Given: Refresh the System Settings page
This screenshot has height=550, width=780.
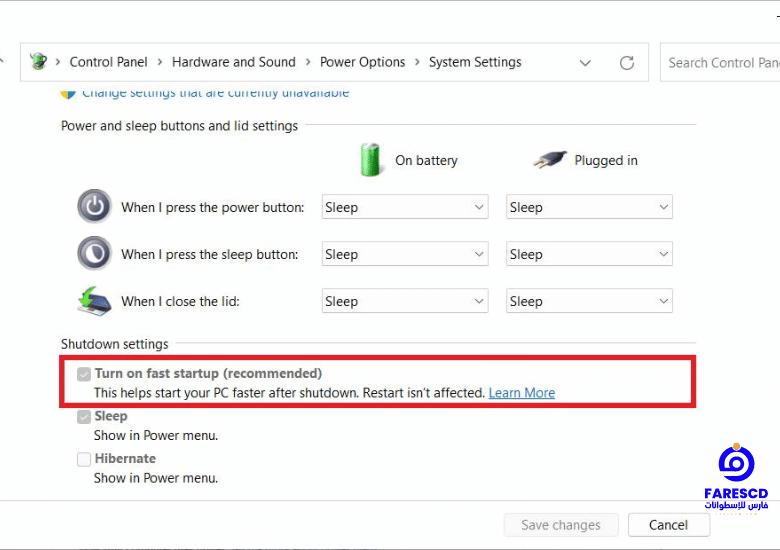Looking at the screenshot, I should 626,63.
